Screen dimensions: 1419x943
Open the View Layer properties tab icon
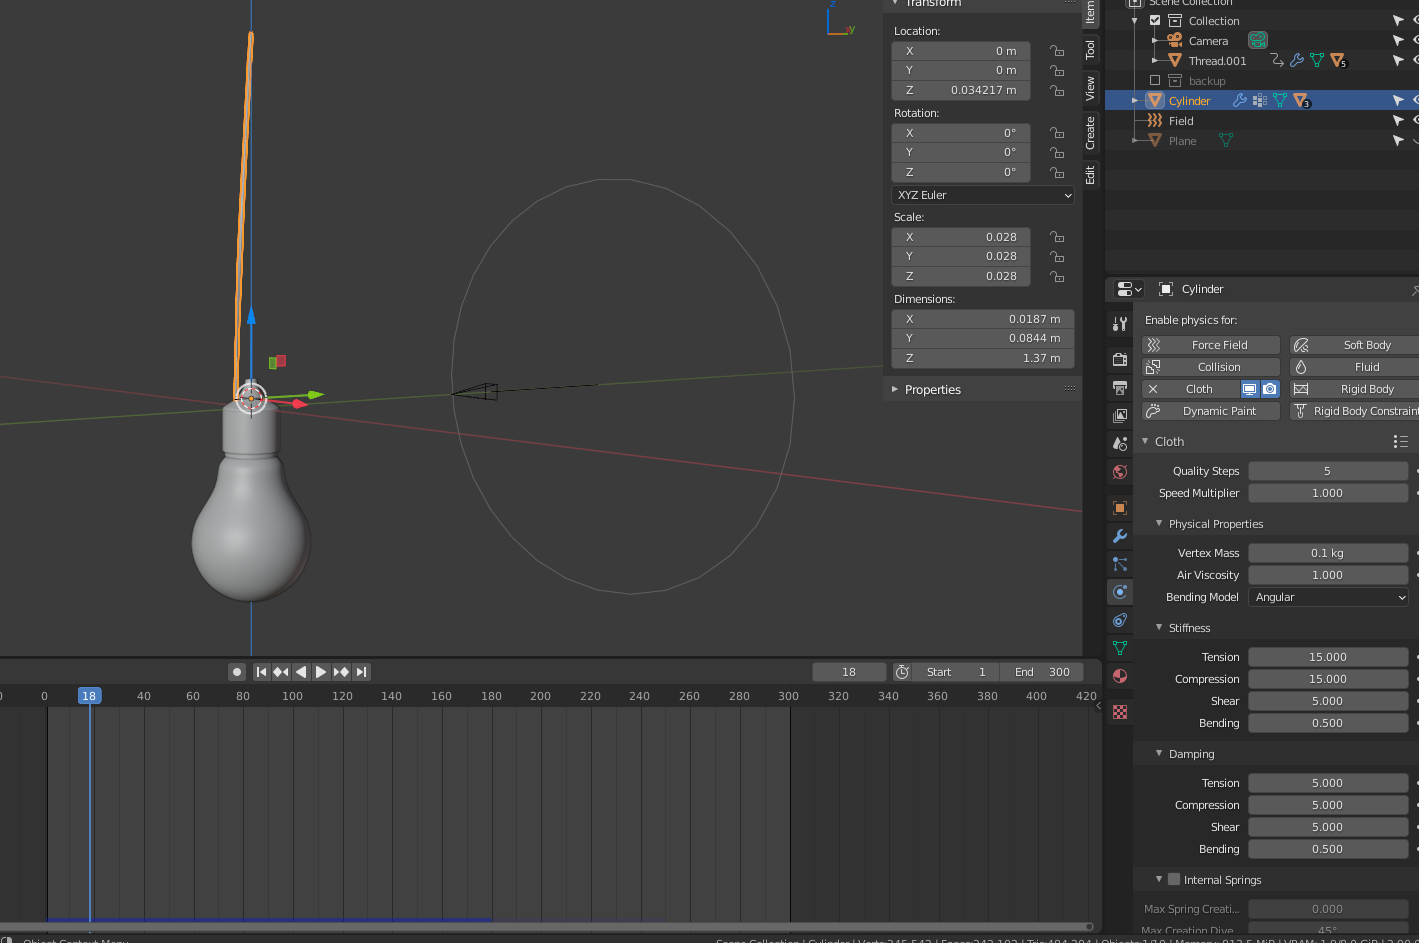(x=1120, y=415)
